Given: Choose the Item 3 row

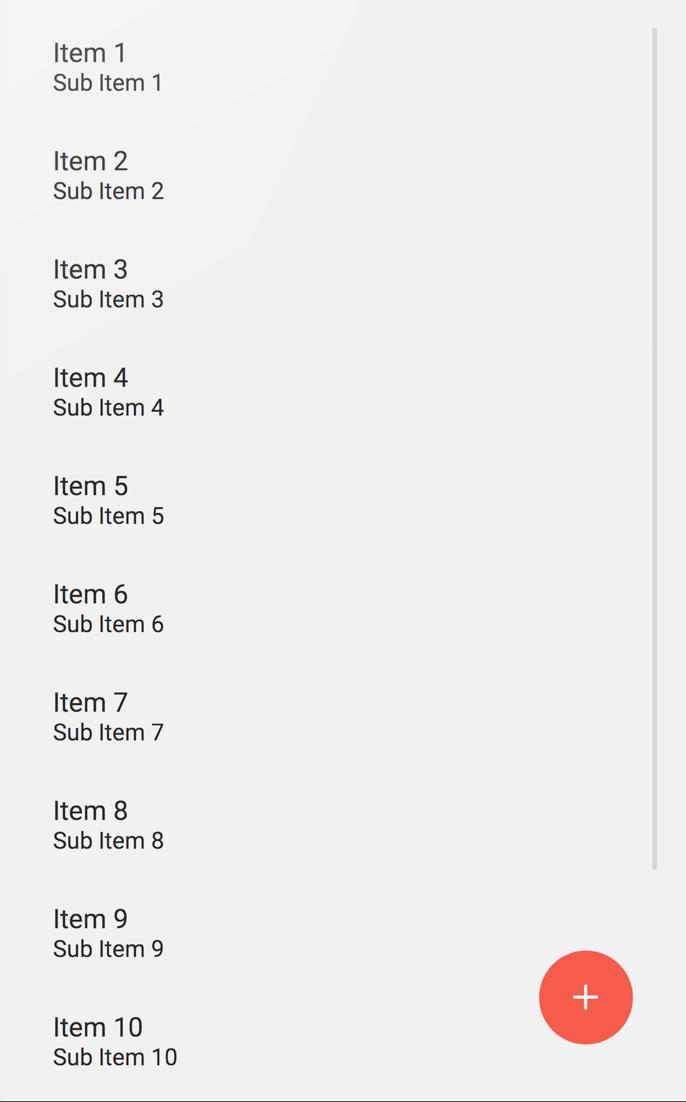Looking at the screenshot, I should [90, 269].
